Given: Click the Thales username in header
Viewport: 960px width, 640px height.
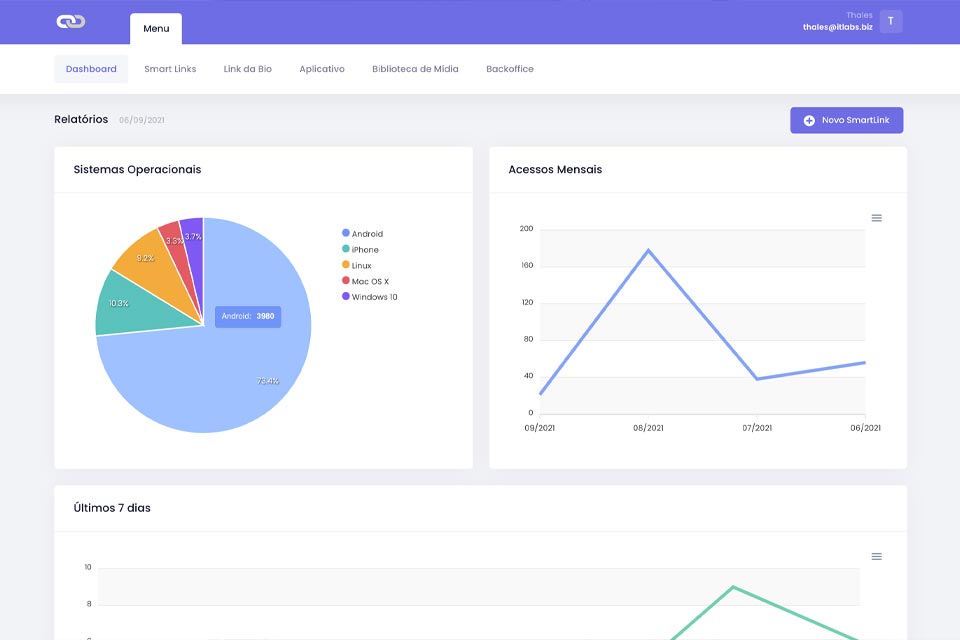Looking at the screenshot, I should coord(859,15).
